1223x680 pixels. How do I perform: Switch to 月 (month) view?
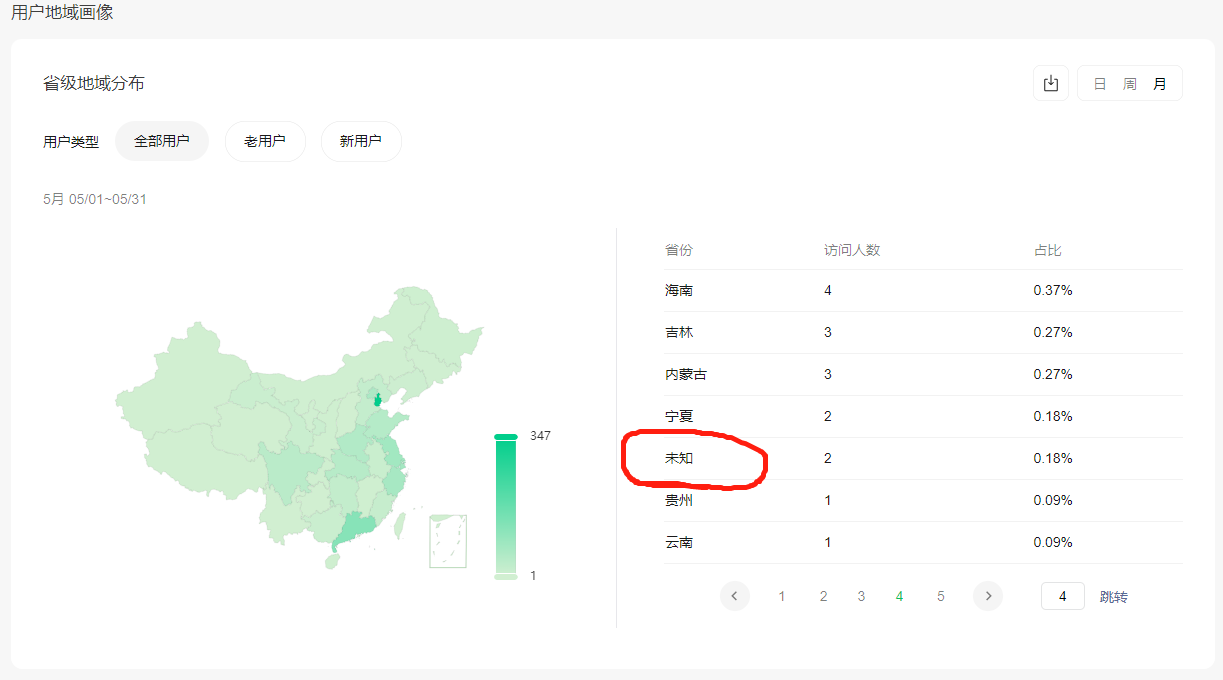1160,84
